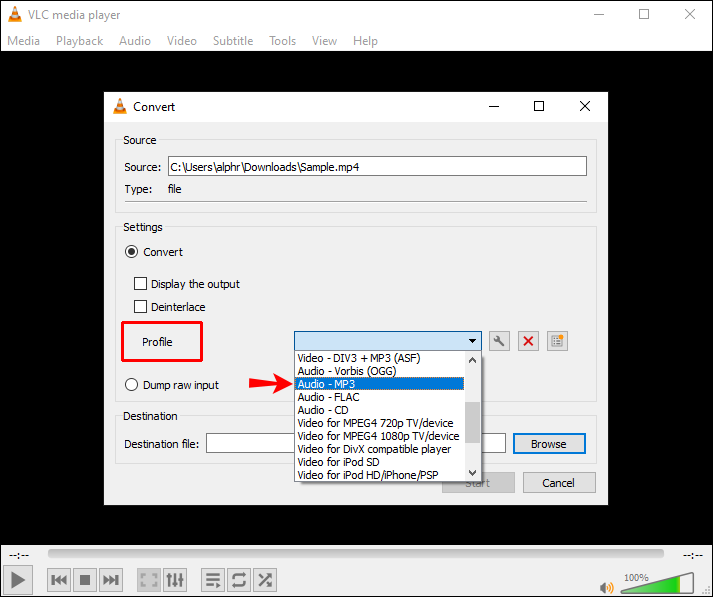713x597 pixels.
Task: Open the Audio menu
Action: [135, 41]
